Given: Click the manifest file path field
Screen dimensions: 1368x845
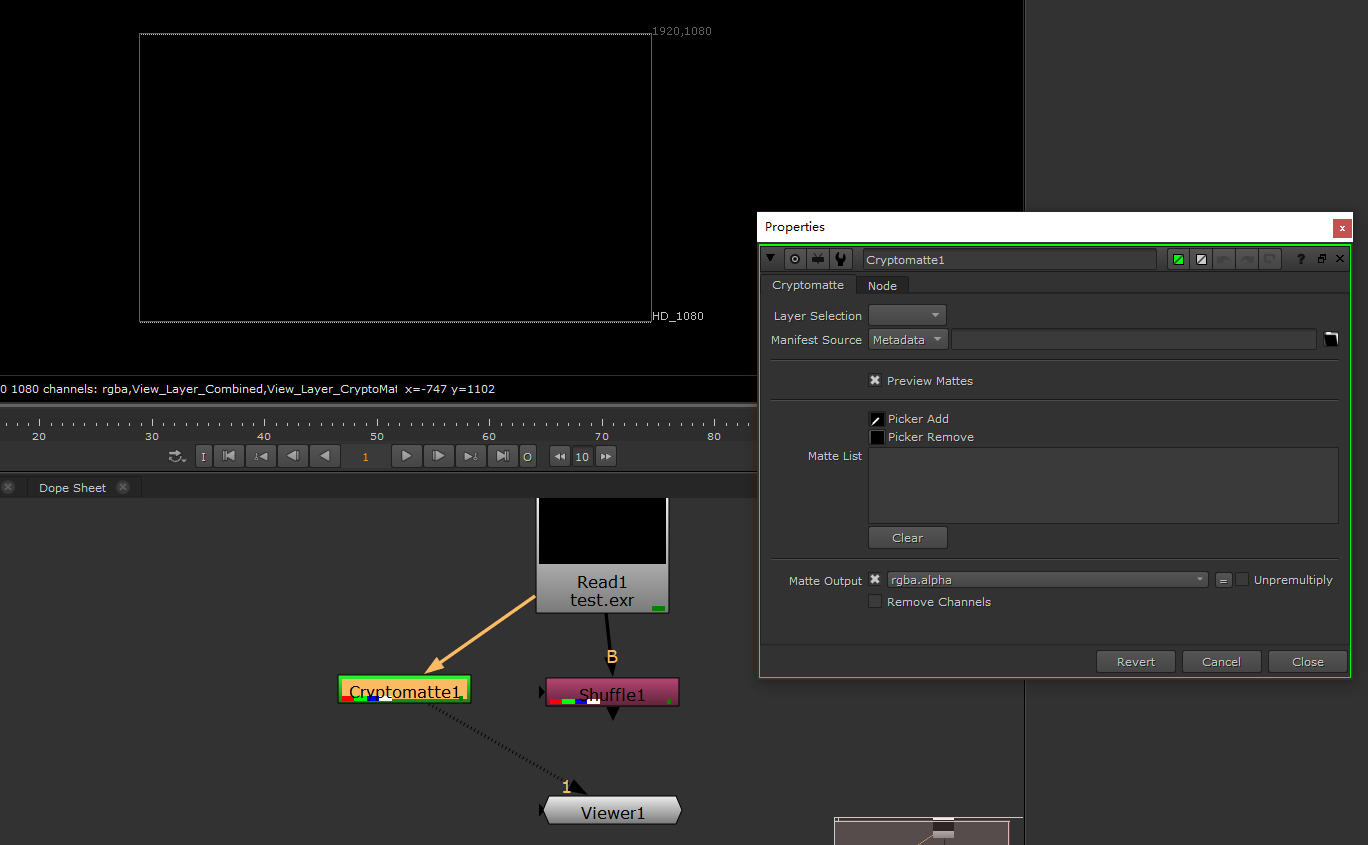Looking at the screenshot, I should (1133, 340).
